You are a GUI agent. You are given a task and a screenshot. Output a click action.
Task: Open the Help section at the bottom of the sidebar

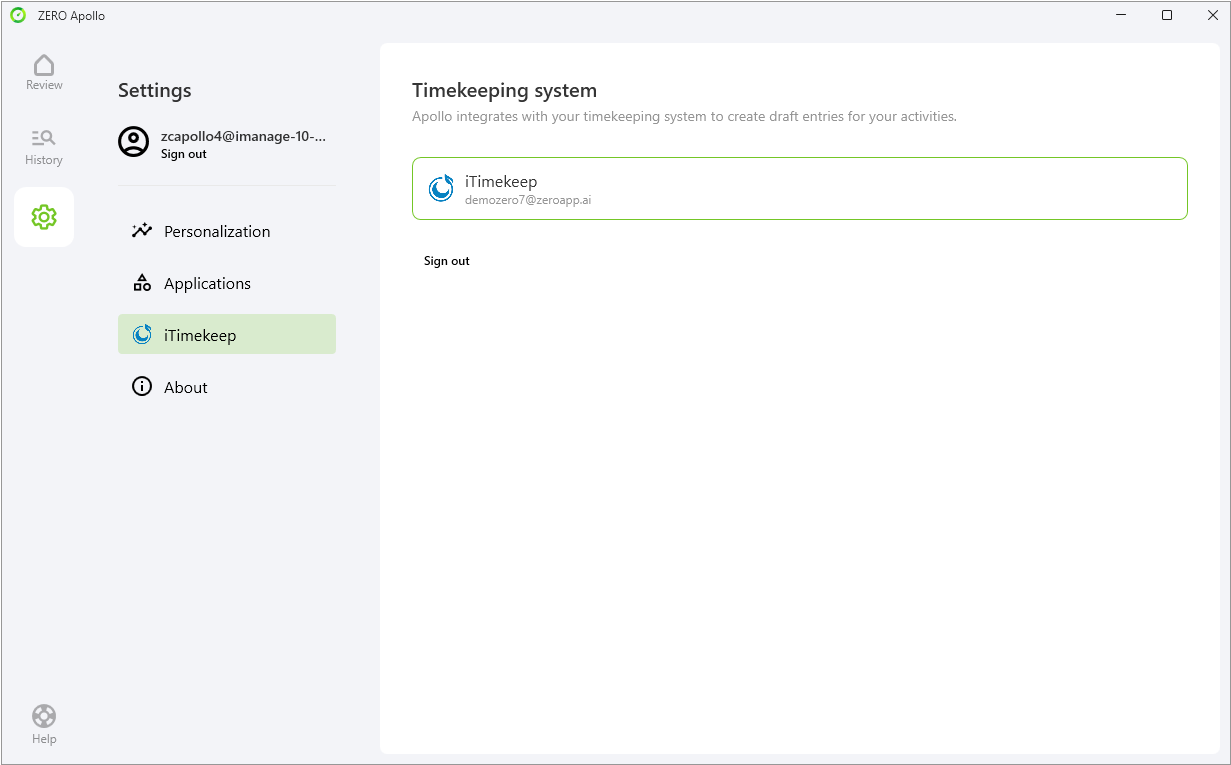44,725
